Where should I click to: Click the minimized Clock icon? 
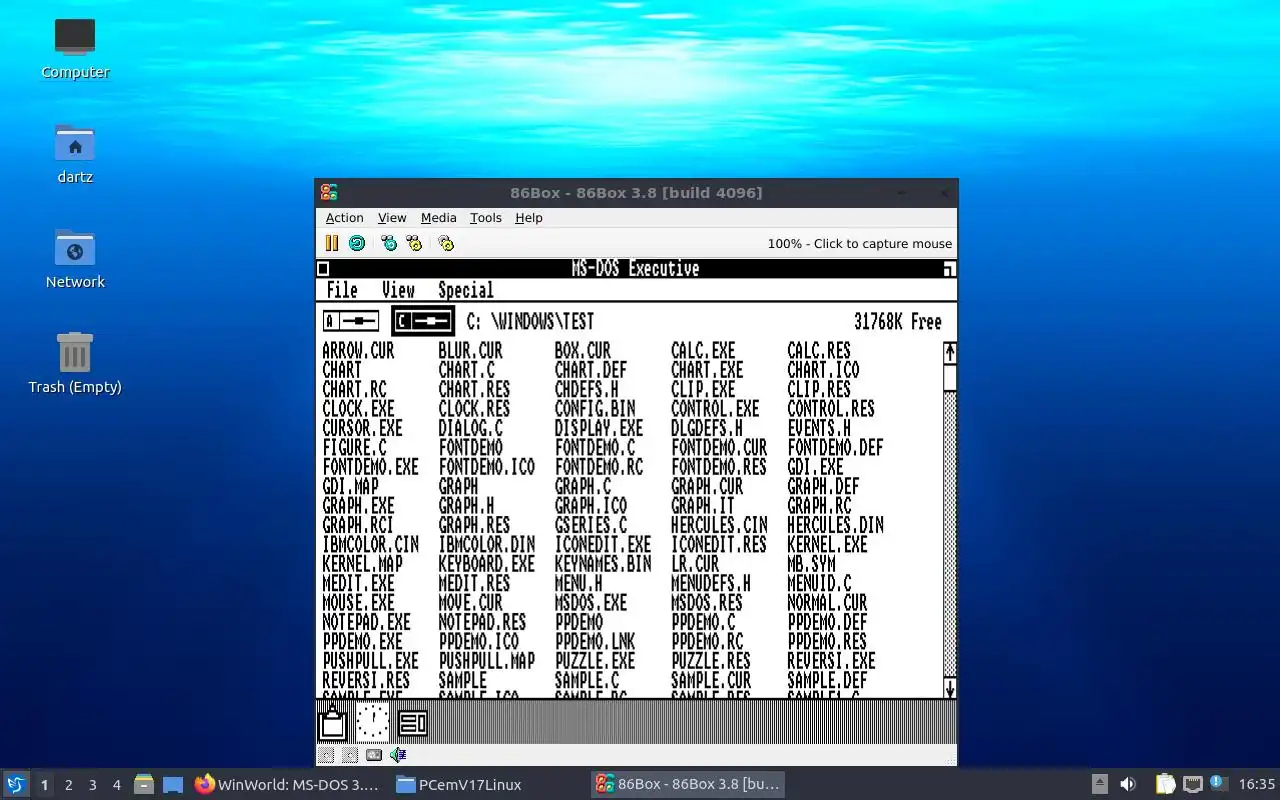[373, 722]
